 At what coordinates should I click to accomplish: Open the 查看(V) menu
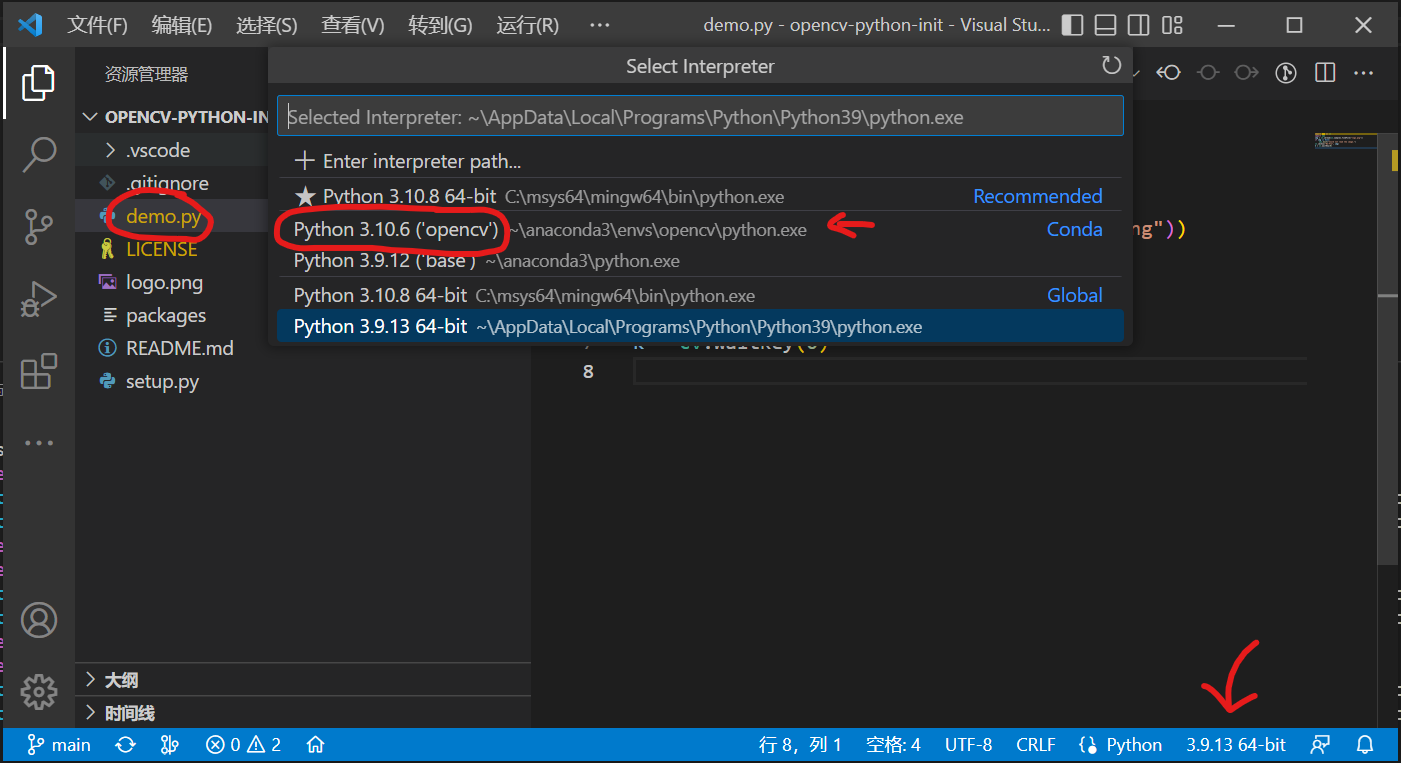pyautogui.click(x=352, y=25)
